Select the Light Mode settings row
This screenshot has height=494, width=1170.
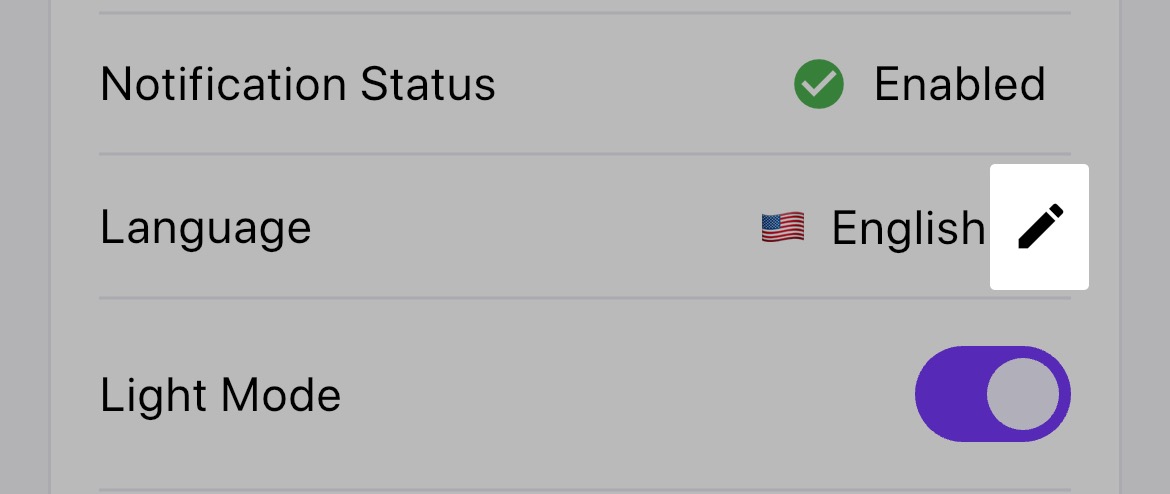[585, 394]
